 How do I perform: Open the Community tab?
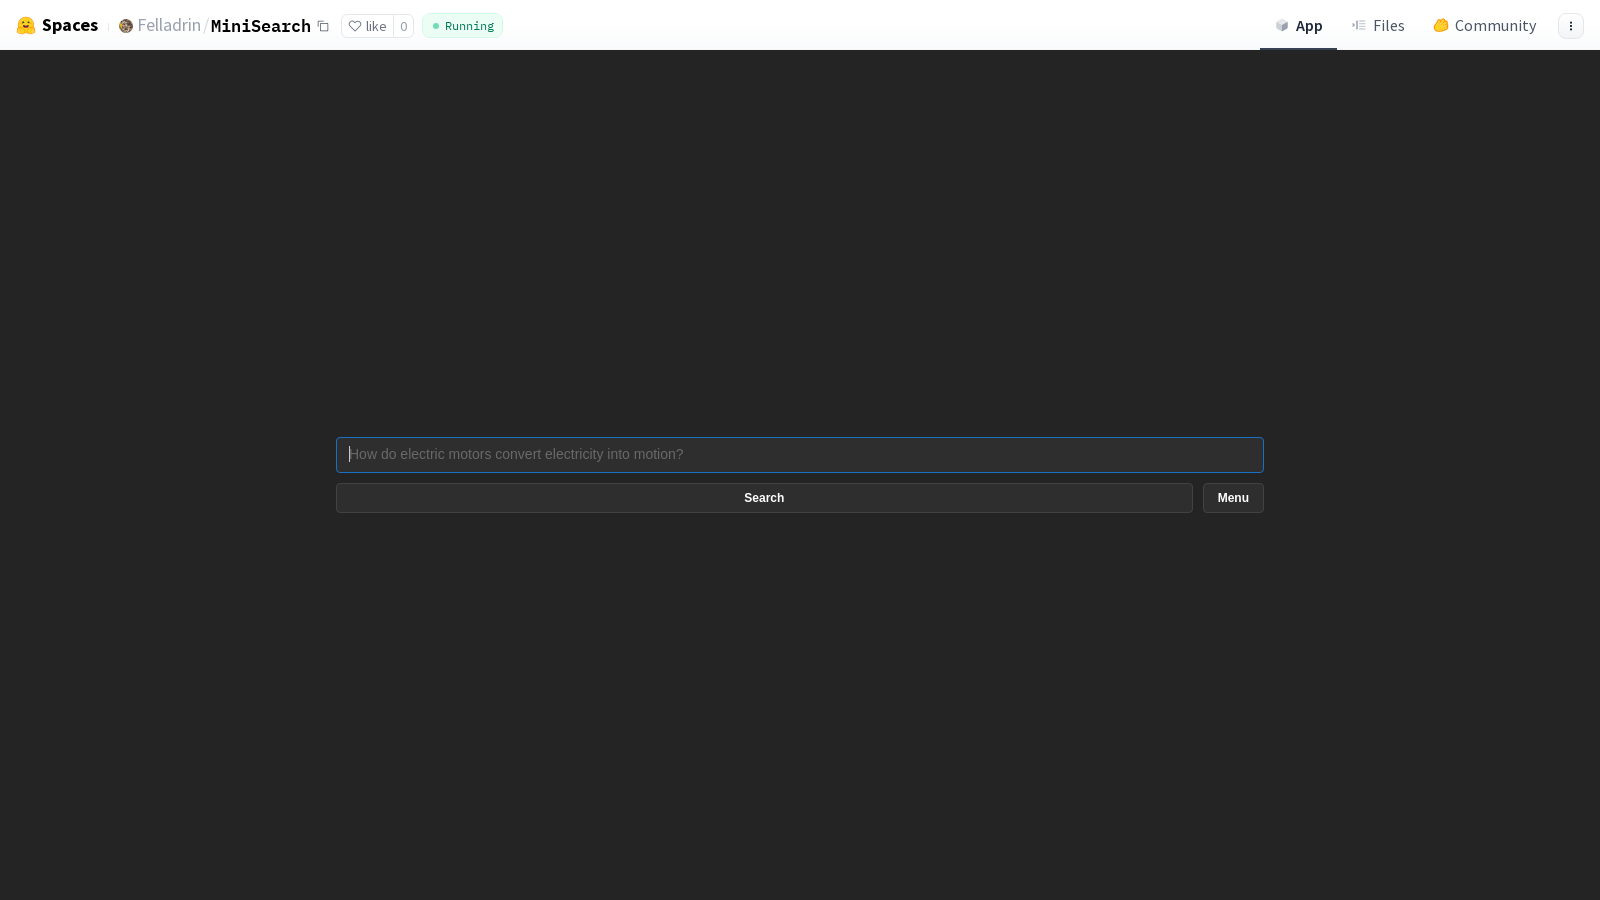[x=1484, y=25]
